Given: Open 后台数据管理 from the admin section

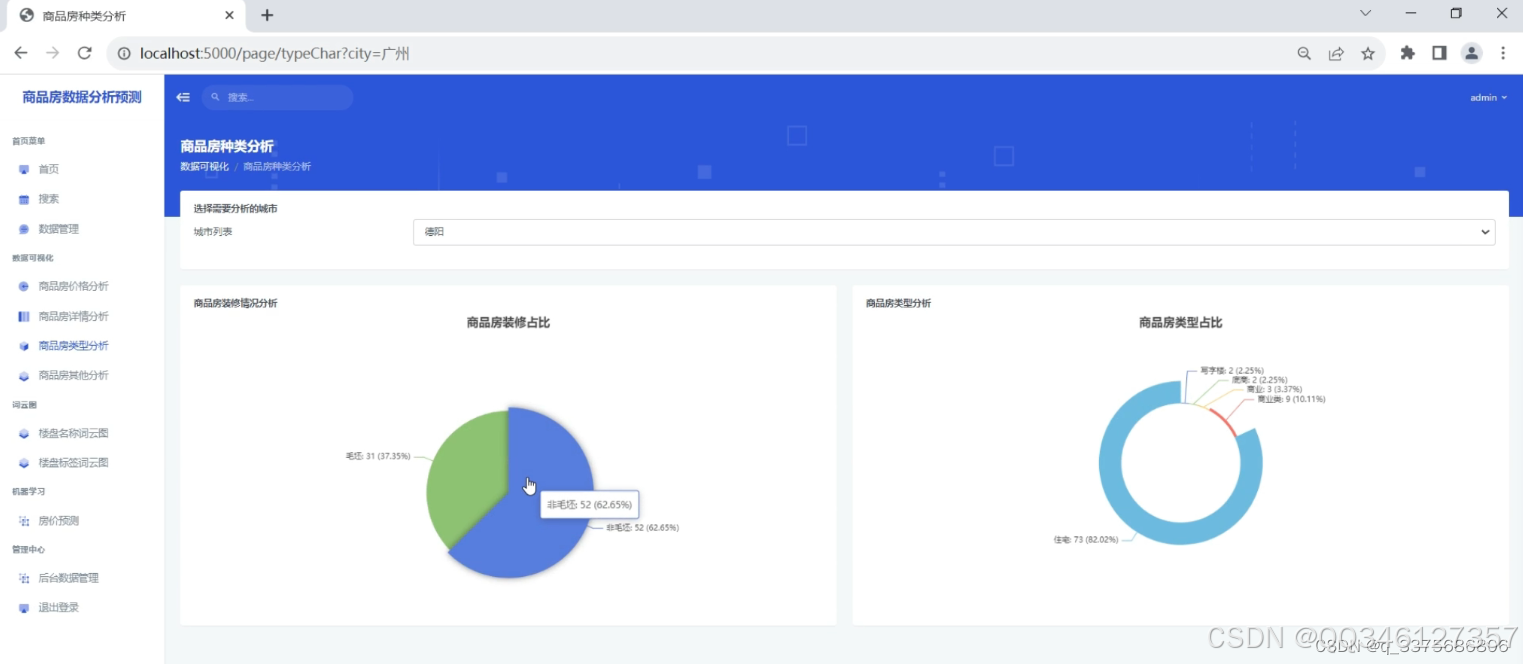Looking at the screenshot, I should pyautogui.click(x=67, y=577).
